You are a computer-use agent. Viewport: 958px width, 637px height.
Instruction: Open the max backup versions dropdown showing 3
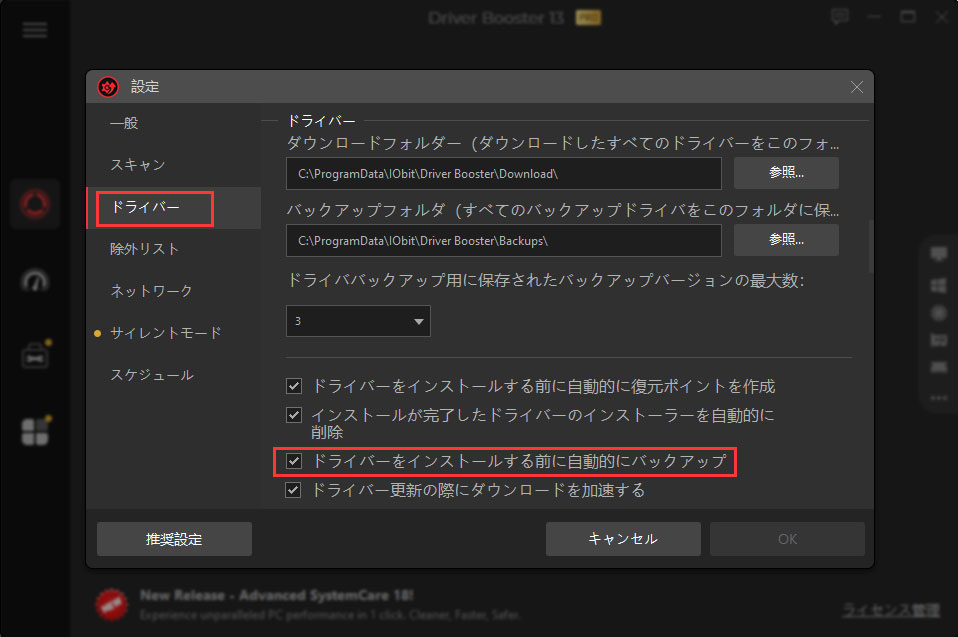[x=358, y=321]
